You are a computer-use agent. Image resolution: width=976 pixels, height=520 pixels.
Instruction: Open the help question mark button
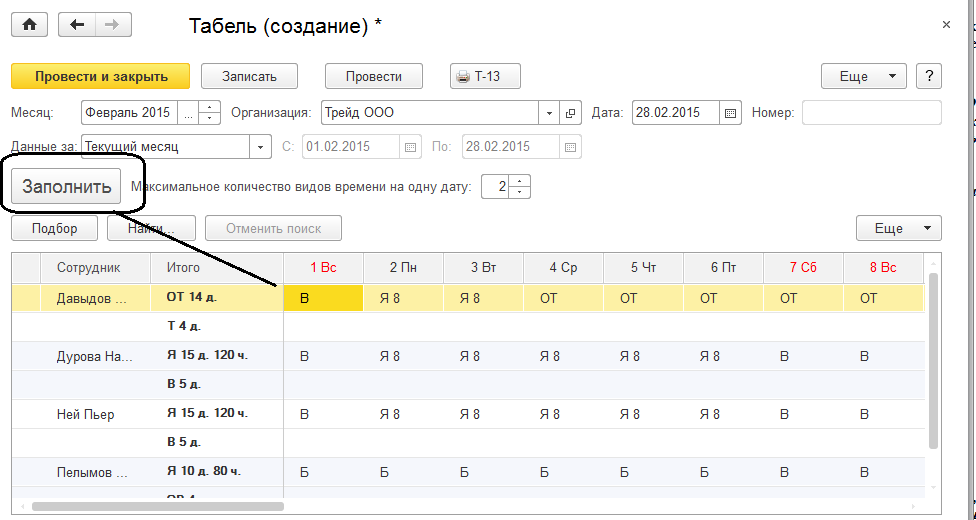pos(930,76)
